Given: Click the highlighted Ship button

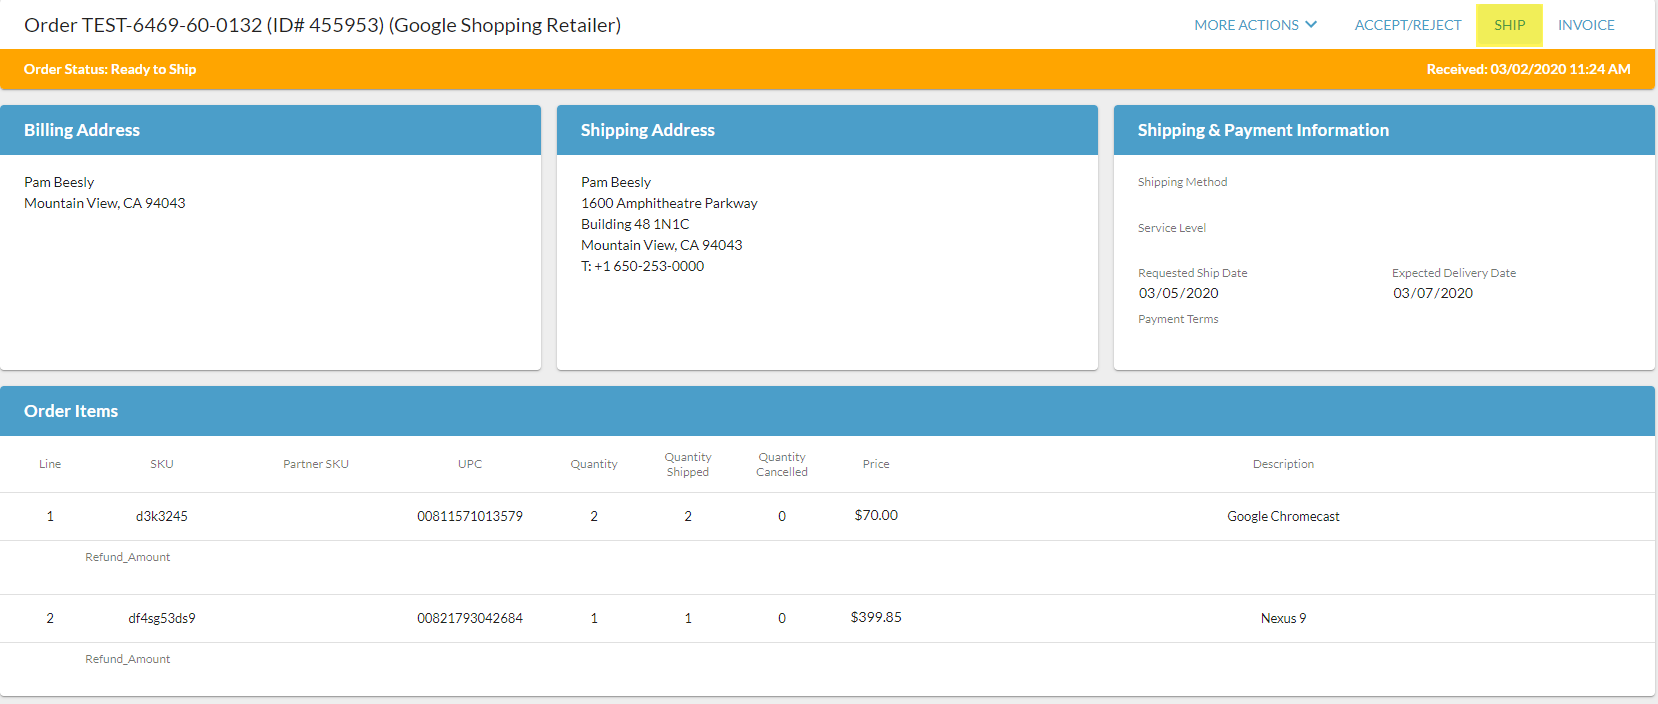Looking at the screenshot, I should 1509,25.
